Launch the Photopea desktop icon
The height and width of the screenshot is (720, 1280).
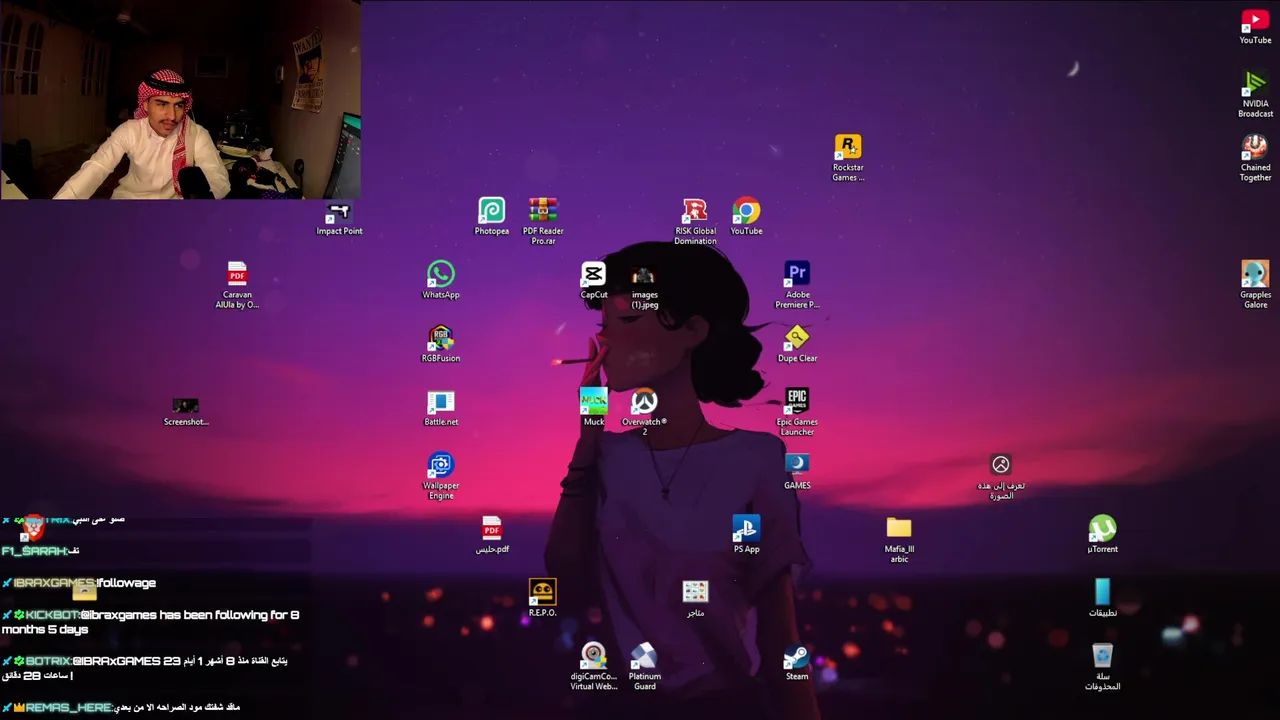(x=491, y=216)
